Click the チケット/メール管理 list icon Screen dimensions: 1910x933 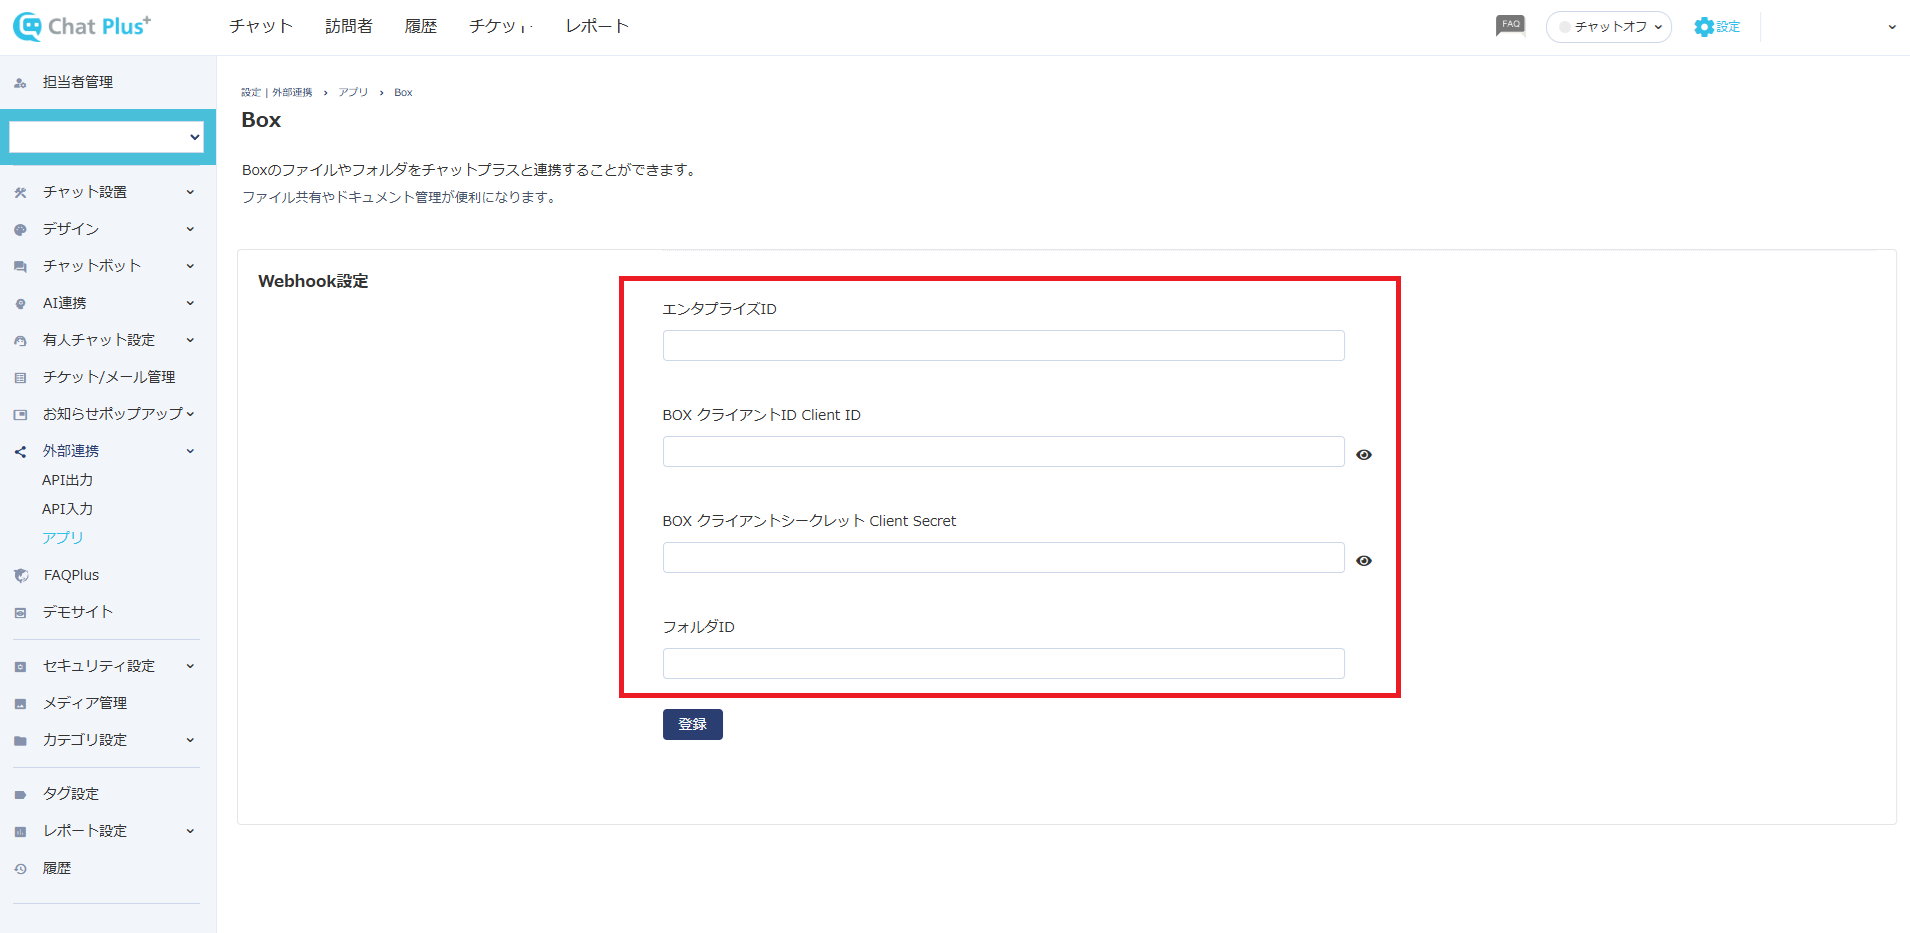tap(20, 378)
